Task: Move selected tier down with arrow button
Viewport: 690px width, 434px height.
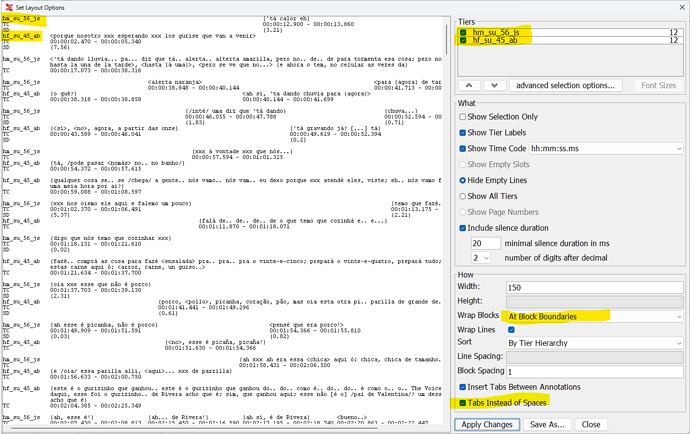Action: coord(495,85)
